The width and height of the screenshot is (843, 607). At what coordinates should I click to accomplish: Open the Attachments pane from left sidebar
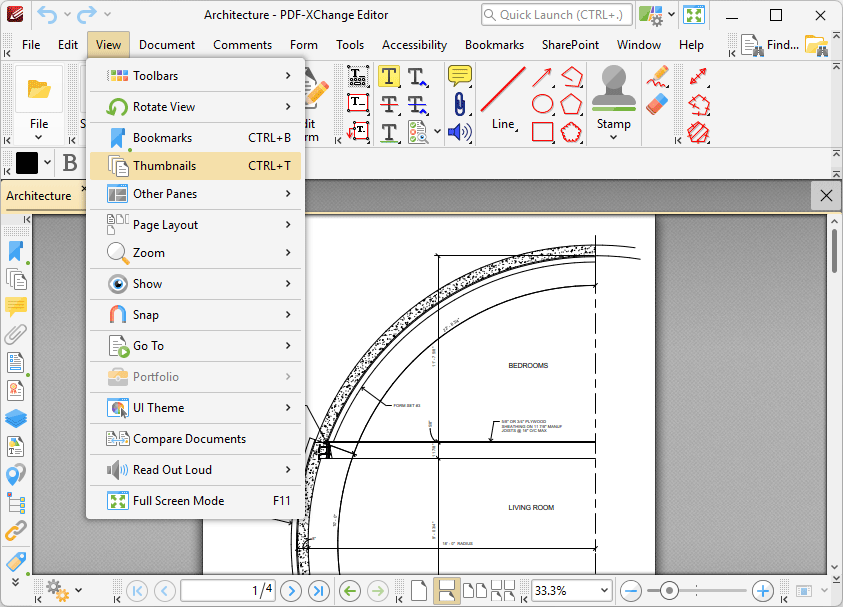click(16, 334)
